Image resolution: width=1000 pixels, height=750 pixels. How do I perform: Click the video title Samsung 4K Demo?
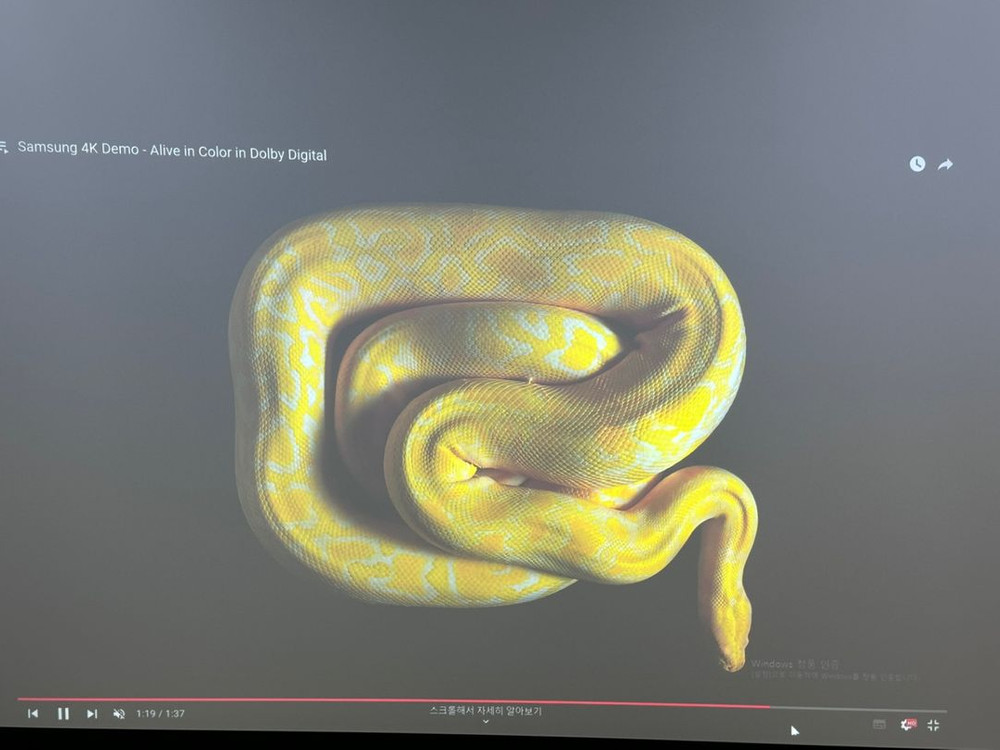[172, 151]
